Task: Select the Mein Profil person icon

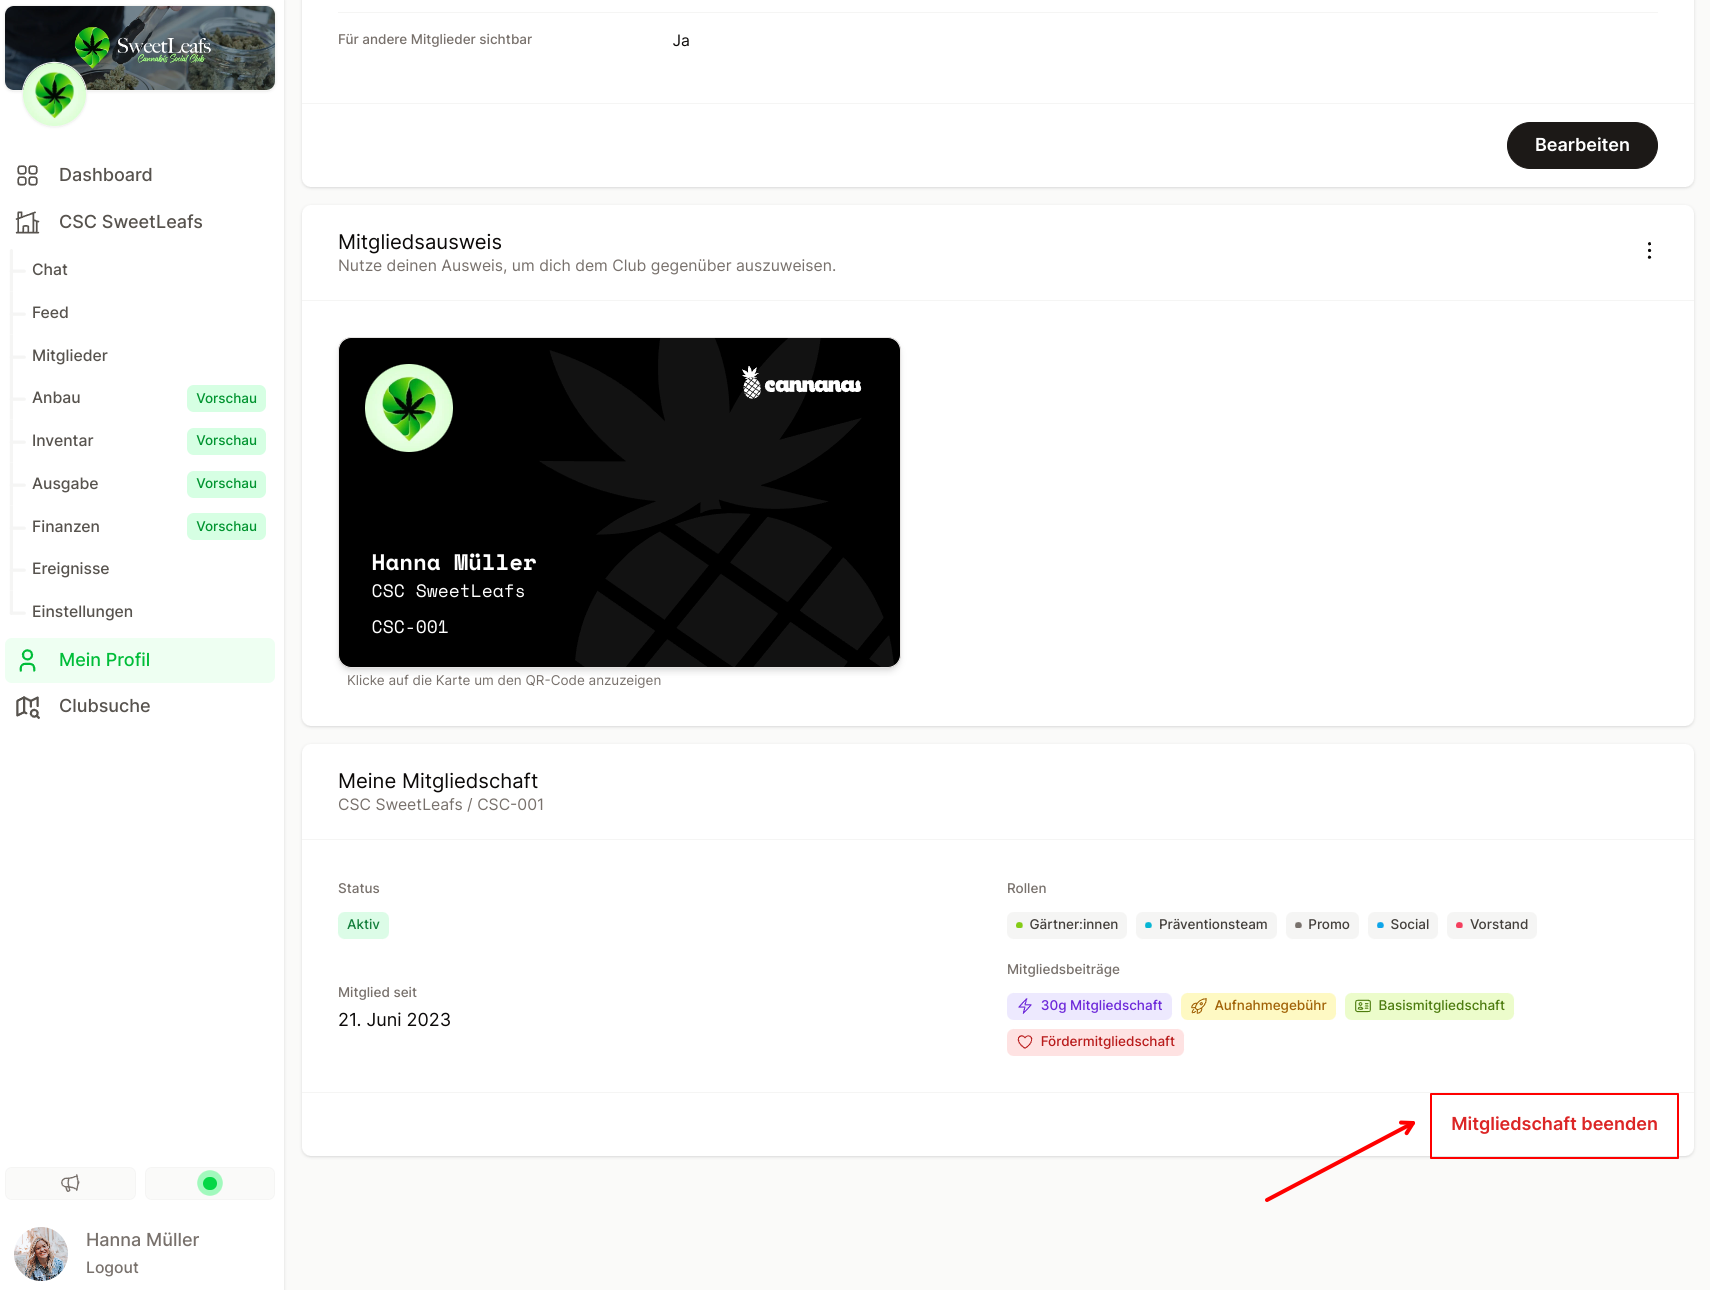Action: pos(27,660)
